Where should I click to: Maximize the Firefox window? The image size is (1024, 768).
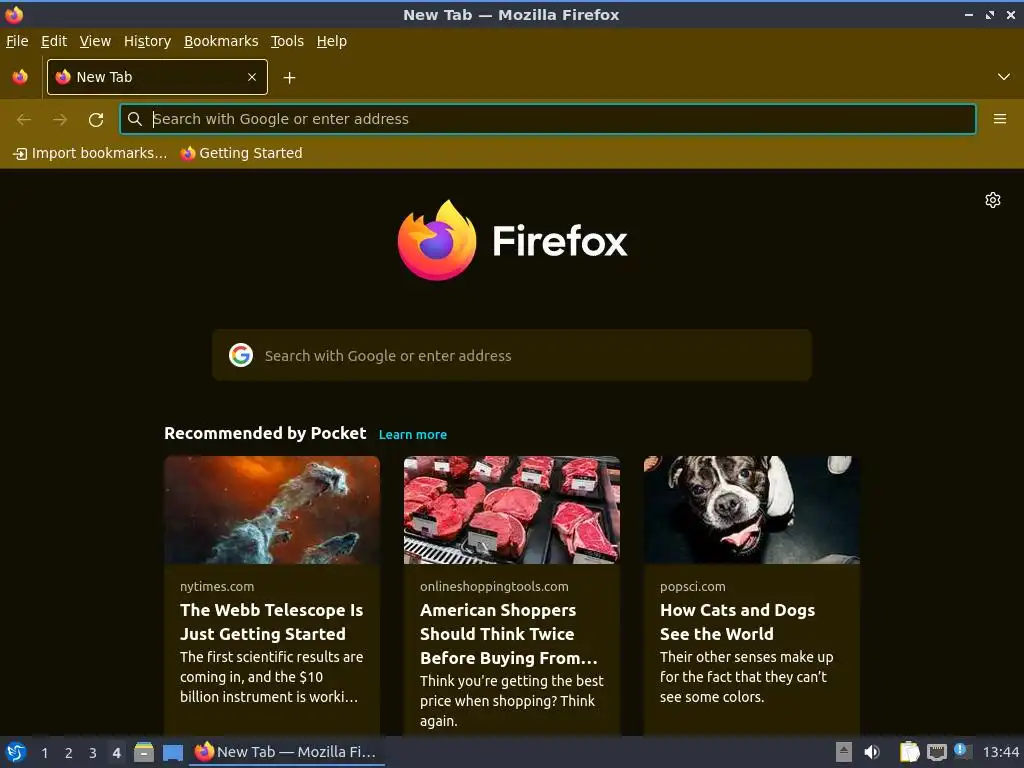coord(990,14)
